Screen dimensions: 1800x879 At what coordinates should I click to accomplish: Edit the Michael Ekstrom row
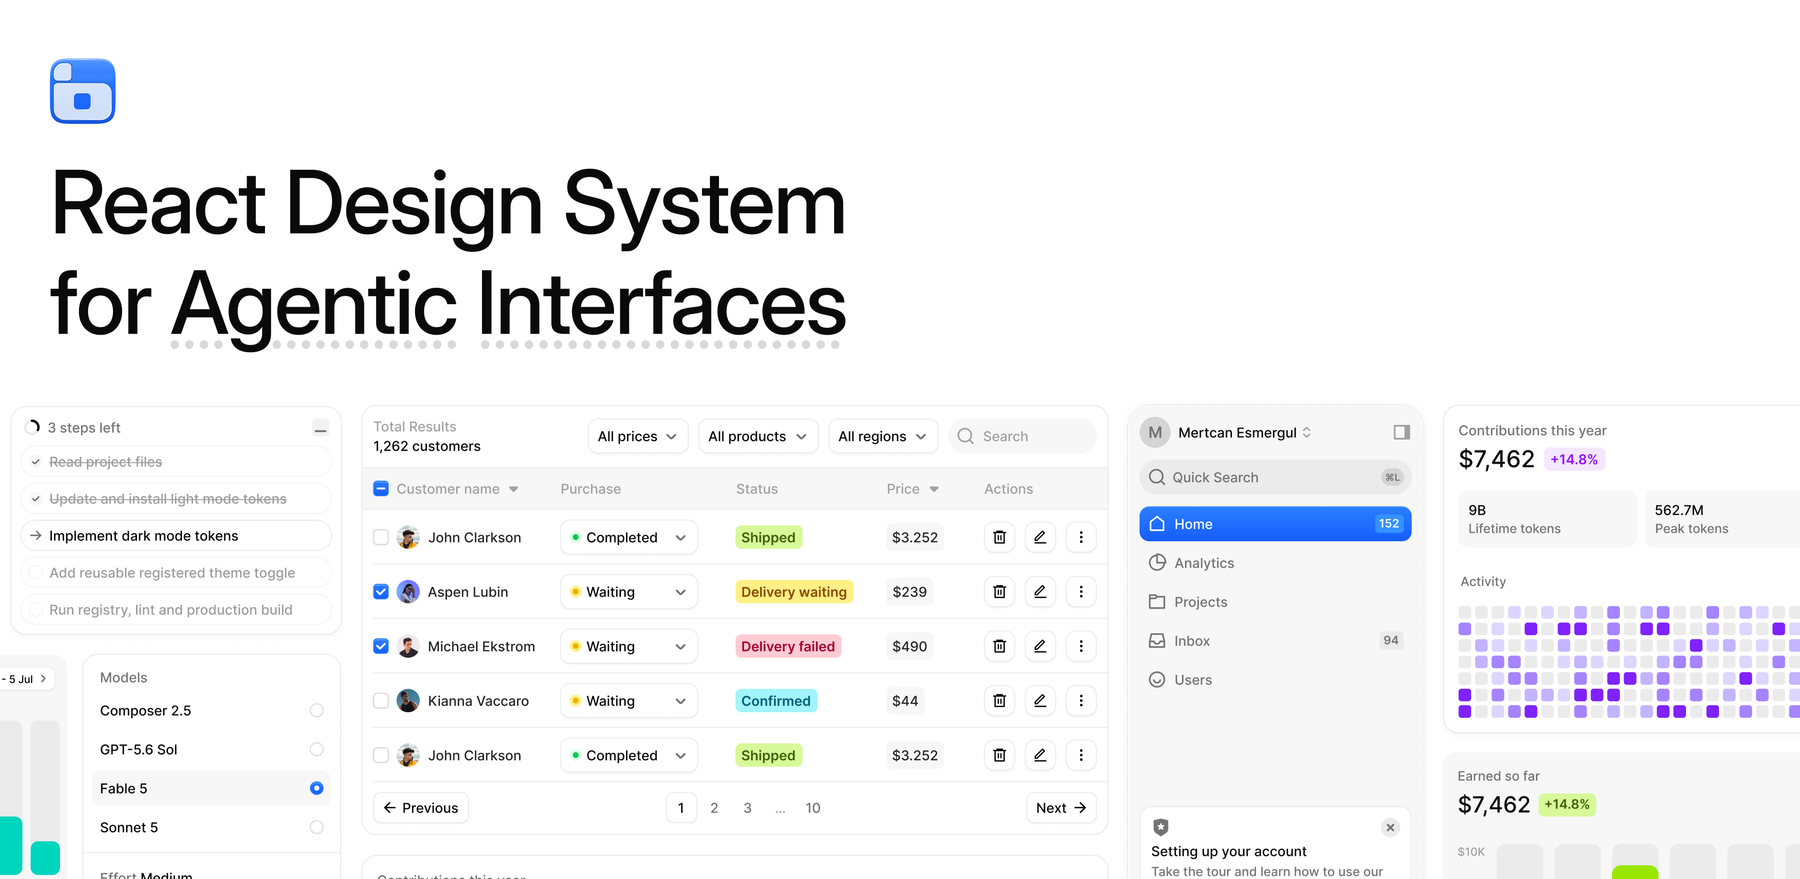(x=1040, y=646)
